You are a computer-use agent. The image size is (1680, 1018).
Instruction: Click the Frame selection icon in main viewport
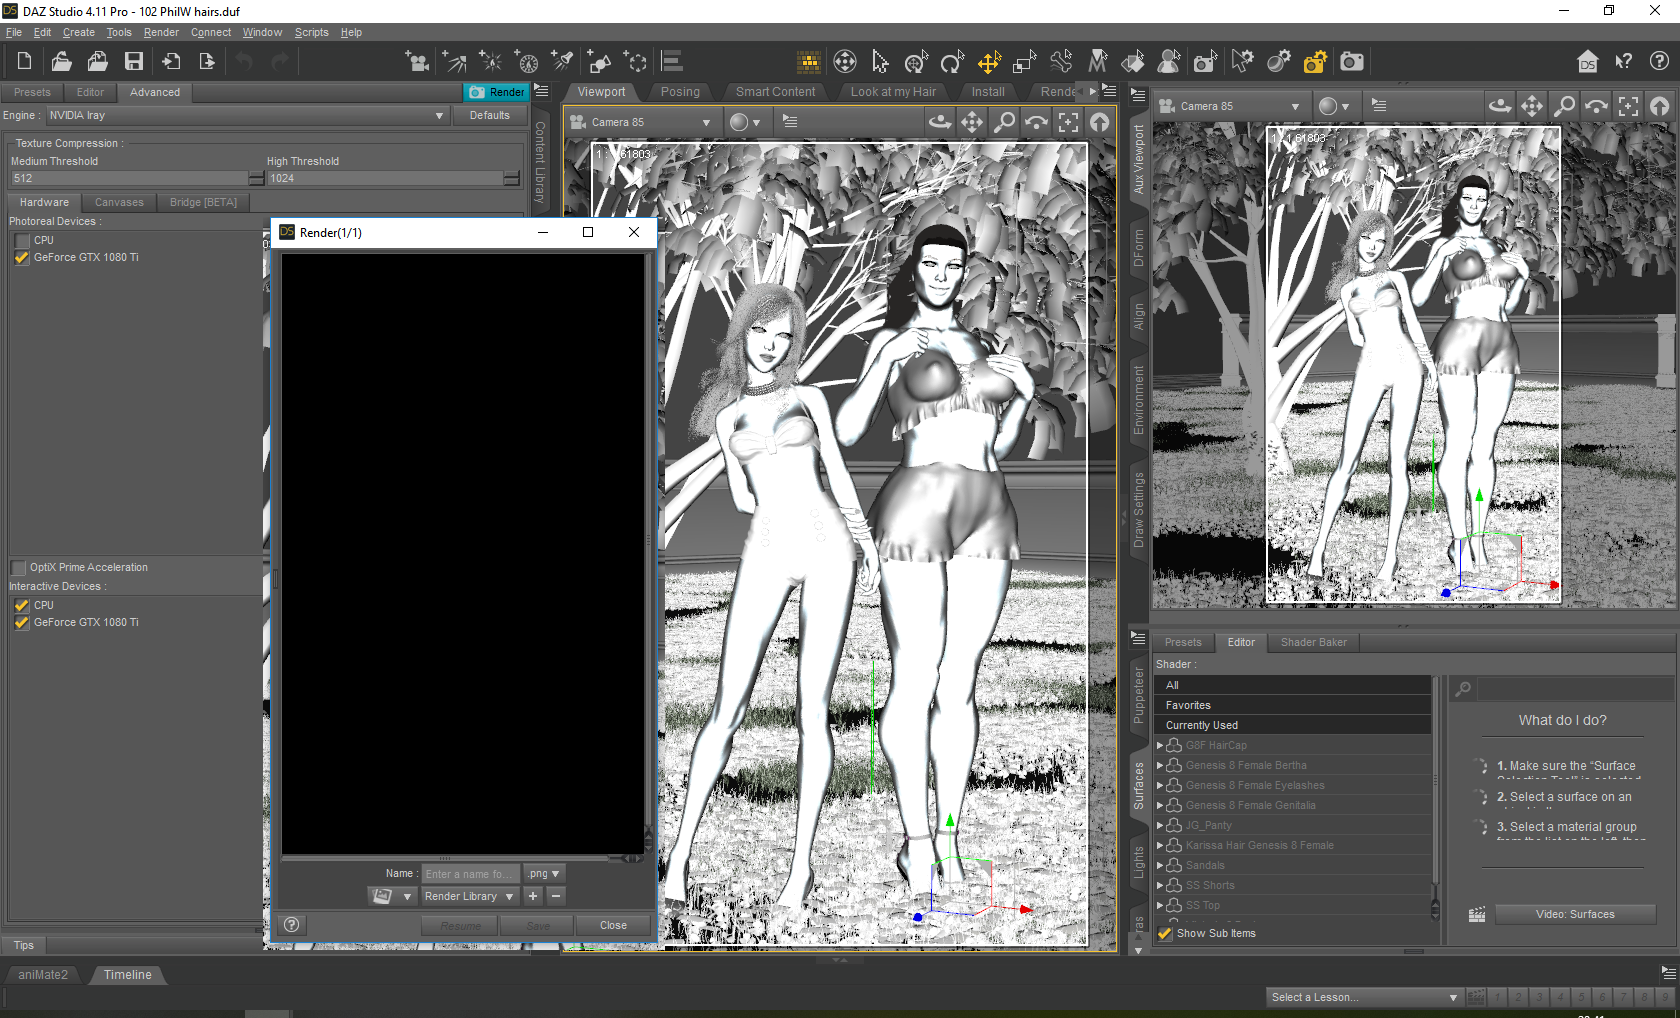(x=1068, y=122)
